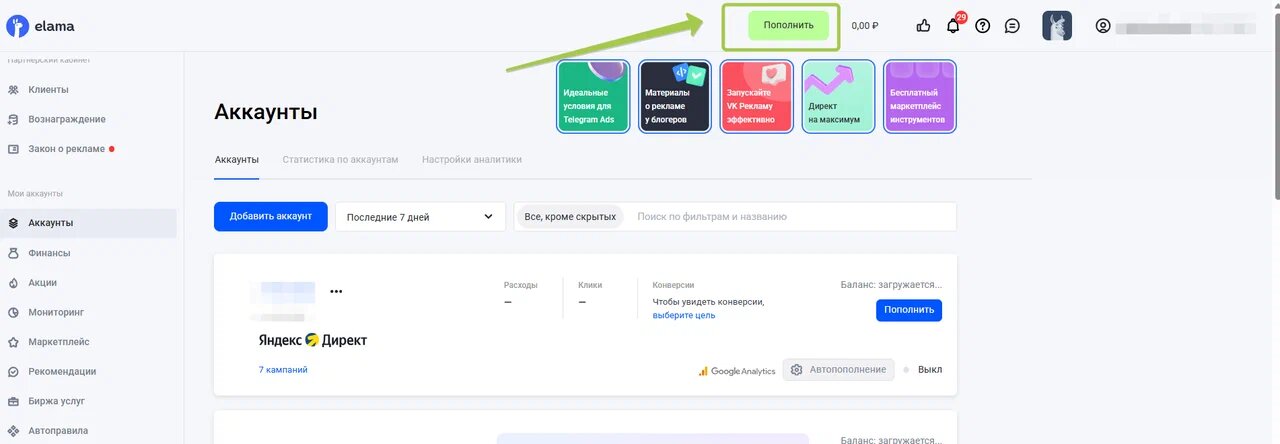Open notifications bell icon
The height and width of the screenshot is (444, 1280).
(953, 26)
